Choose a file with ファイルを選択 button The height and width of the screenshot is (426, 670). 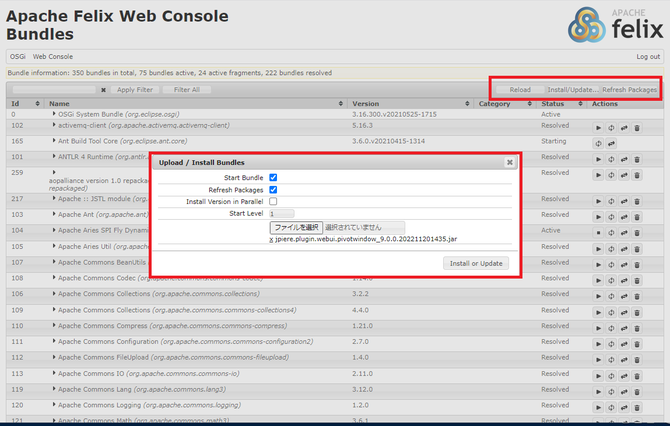(x=296, y=227)
